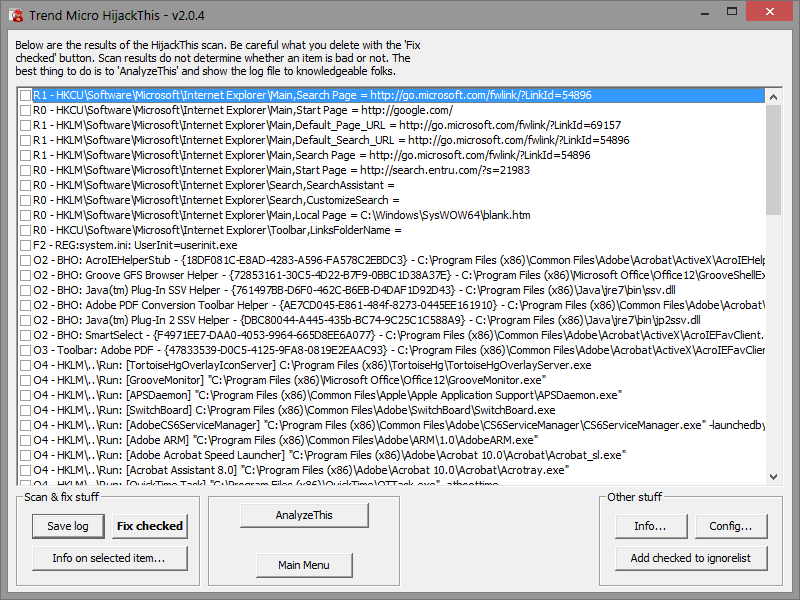Enable checkbox for O4 GrooveMonitor entry

[25, 380]
